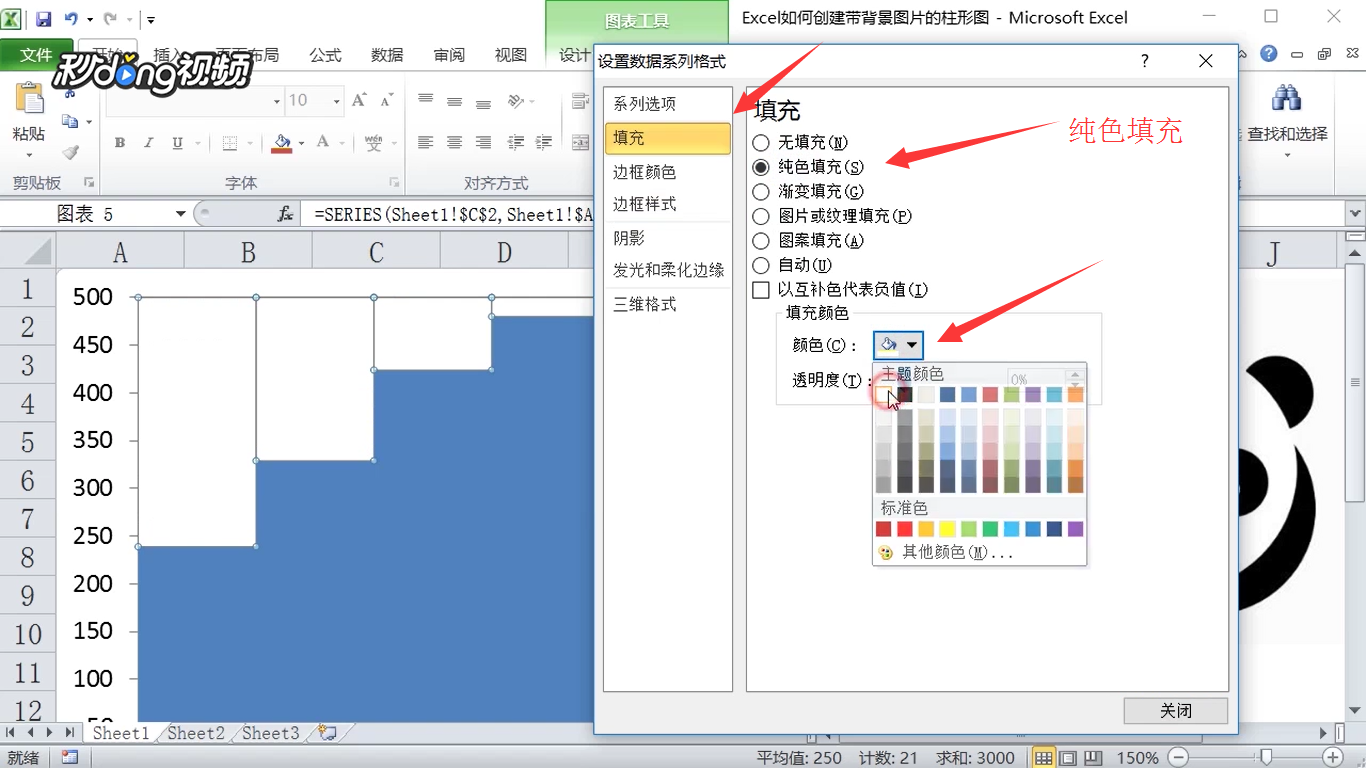Click the Copy icon in clipboard group
Viewport: 1366px width, 768px height.
pos(69,121)
